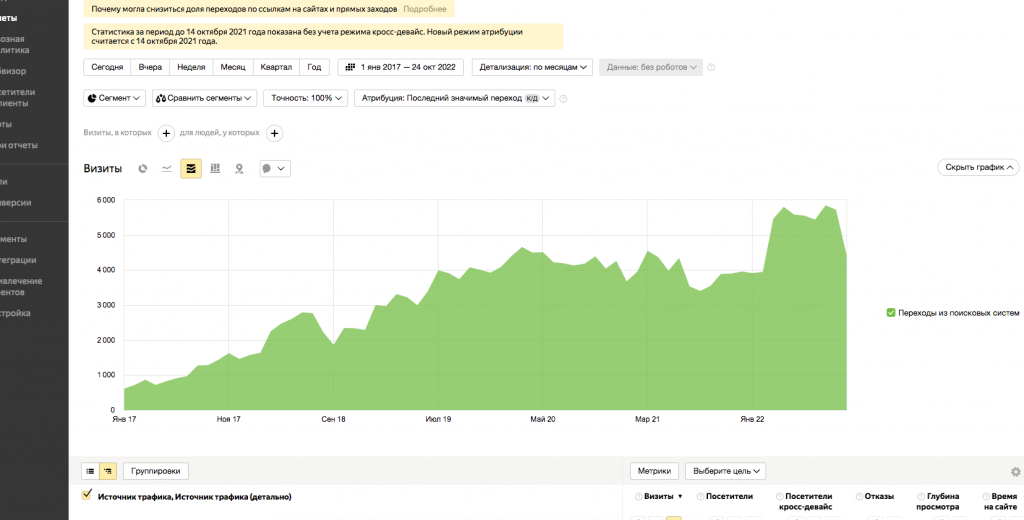Click help icon next to attribution dropdown
The width and height of the screenshot is (1024, 520).
(563, 99)
